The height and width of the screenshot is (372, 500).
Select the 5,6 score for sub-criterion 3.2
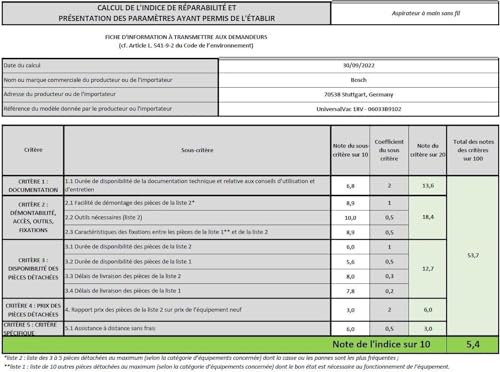click(x=350, y=262)
